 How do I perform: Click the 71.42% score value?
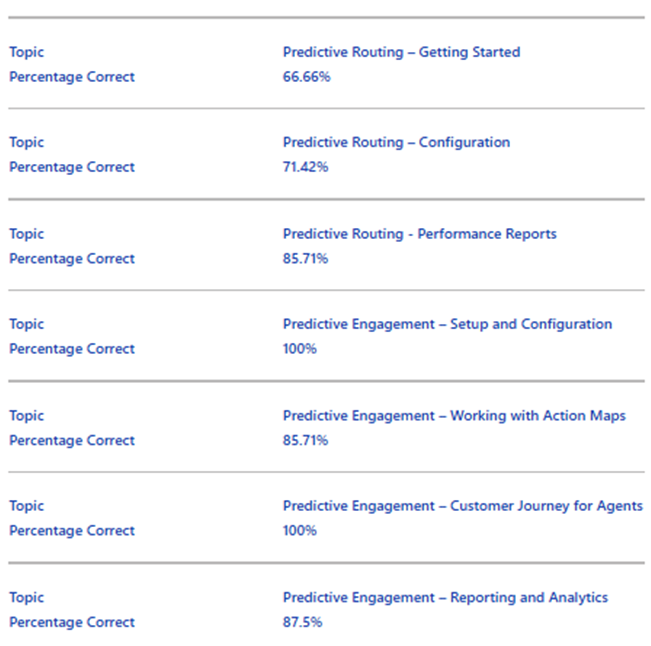point(306,167)
